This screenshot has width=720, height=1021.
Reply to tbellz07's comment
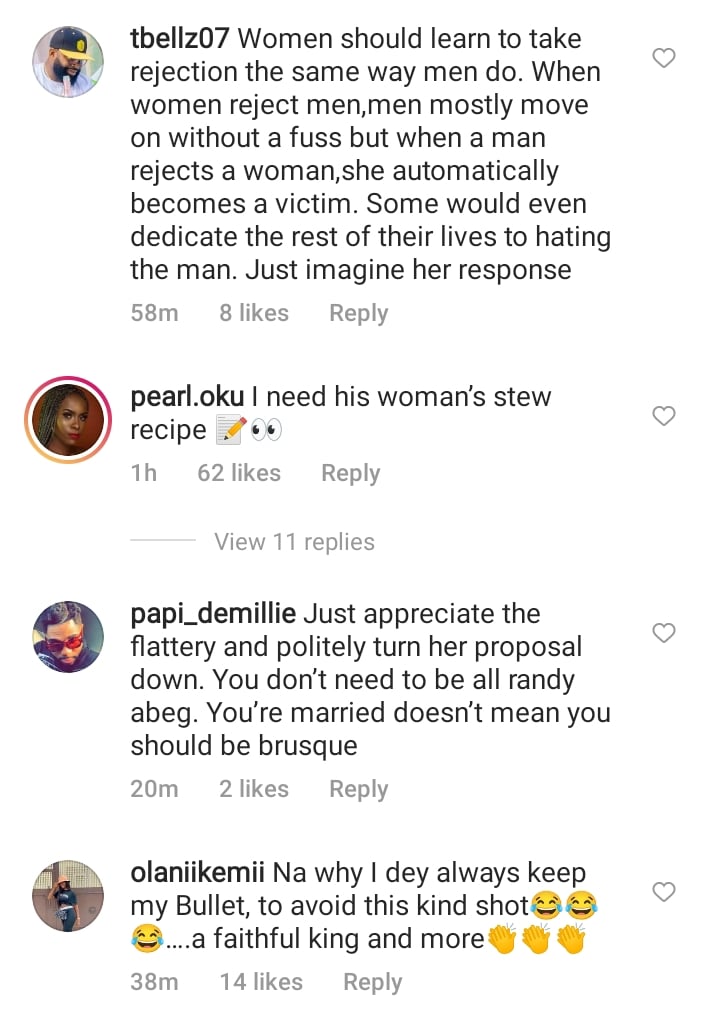click(358, 313)
